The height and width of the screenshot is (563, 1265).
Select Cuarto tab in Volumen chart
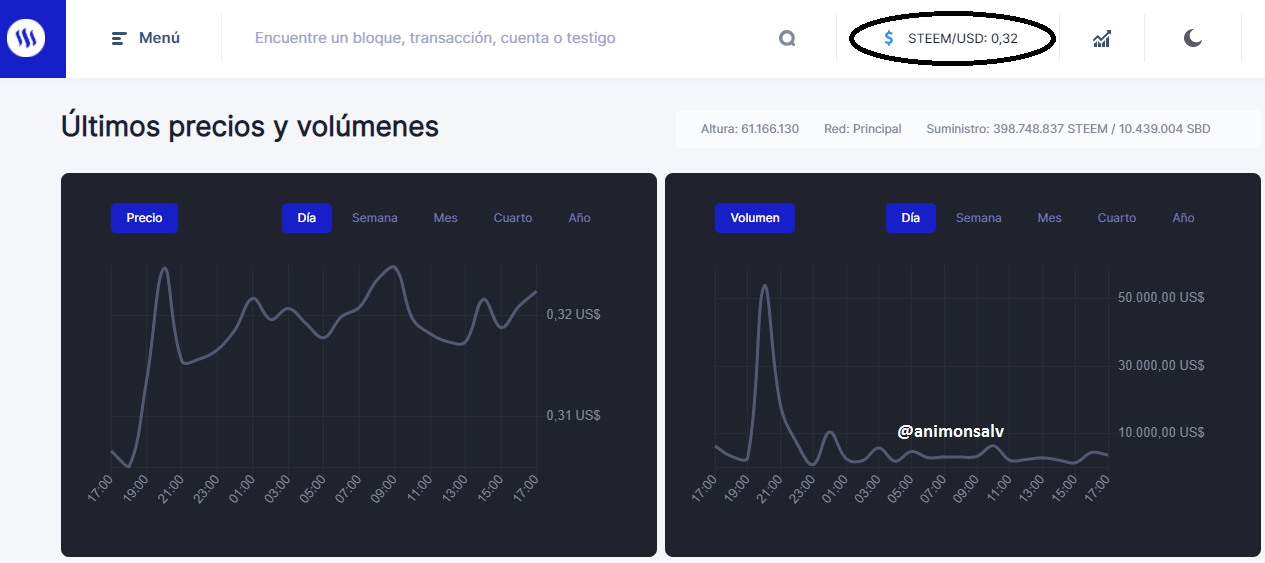[1117, 218]
